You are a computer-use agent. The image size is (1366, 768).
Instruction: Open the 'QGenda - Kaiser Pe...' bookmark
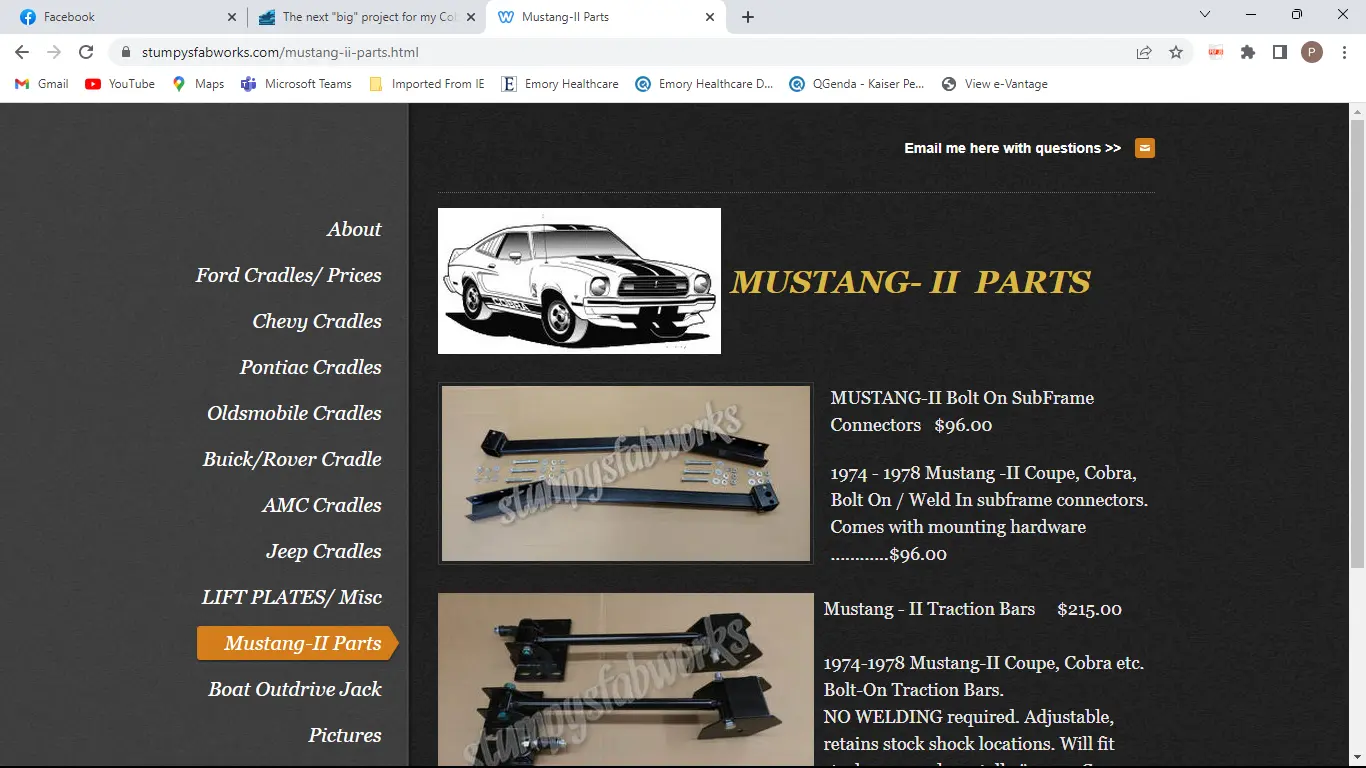[857, 84]
